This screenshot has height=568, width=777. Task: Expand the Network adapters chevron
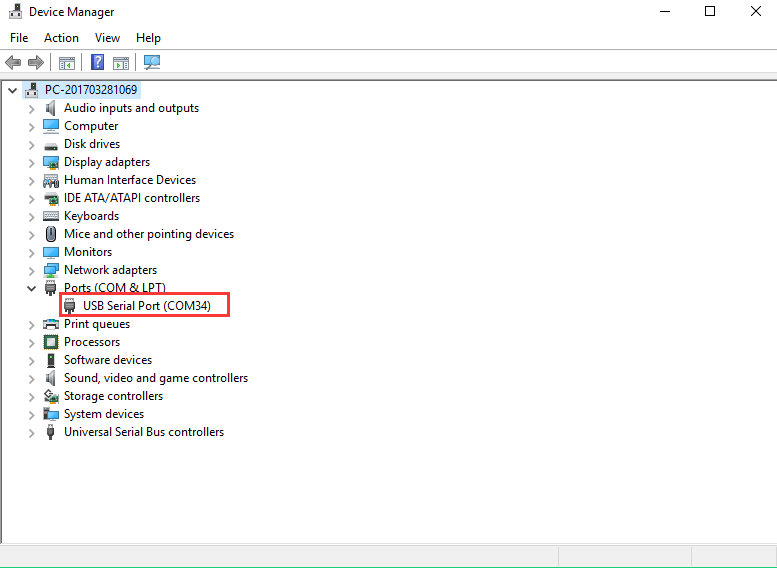tap(32, 271)
